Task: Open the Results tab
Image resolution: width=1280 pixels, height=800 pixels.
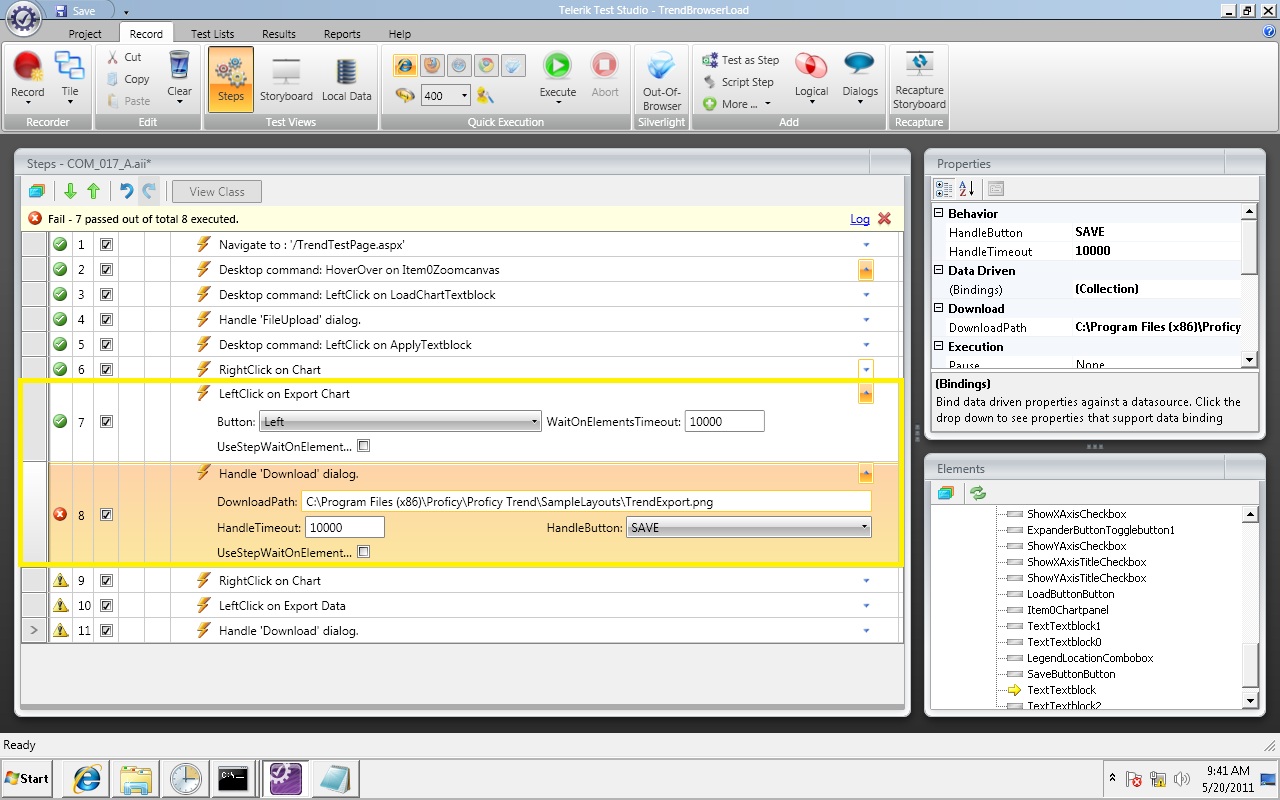Action: point(279,34)
